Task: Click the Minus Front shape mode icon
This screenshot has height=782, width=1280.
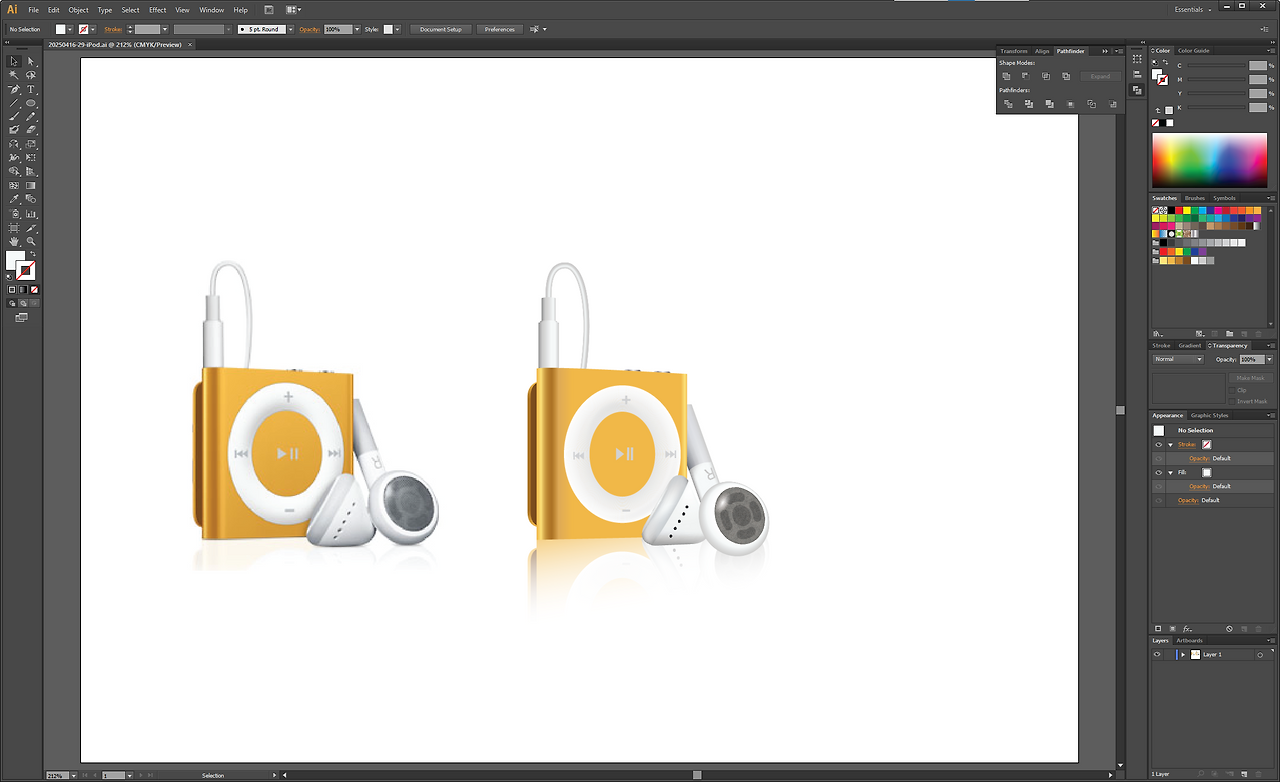Action: tap(1026, 76)
